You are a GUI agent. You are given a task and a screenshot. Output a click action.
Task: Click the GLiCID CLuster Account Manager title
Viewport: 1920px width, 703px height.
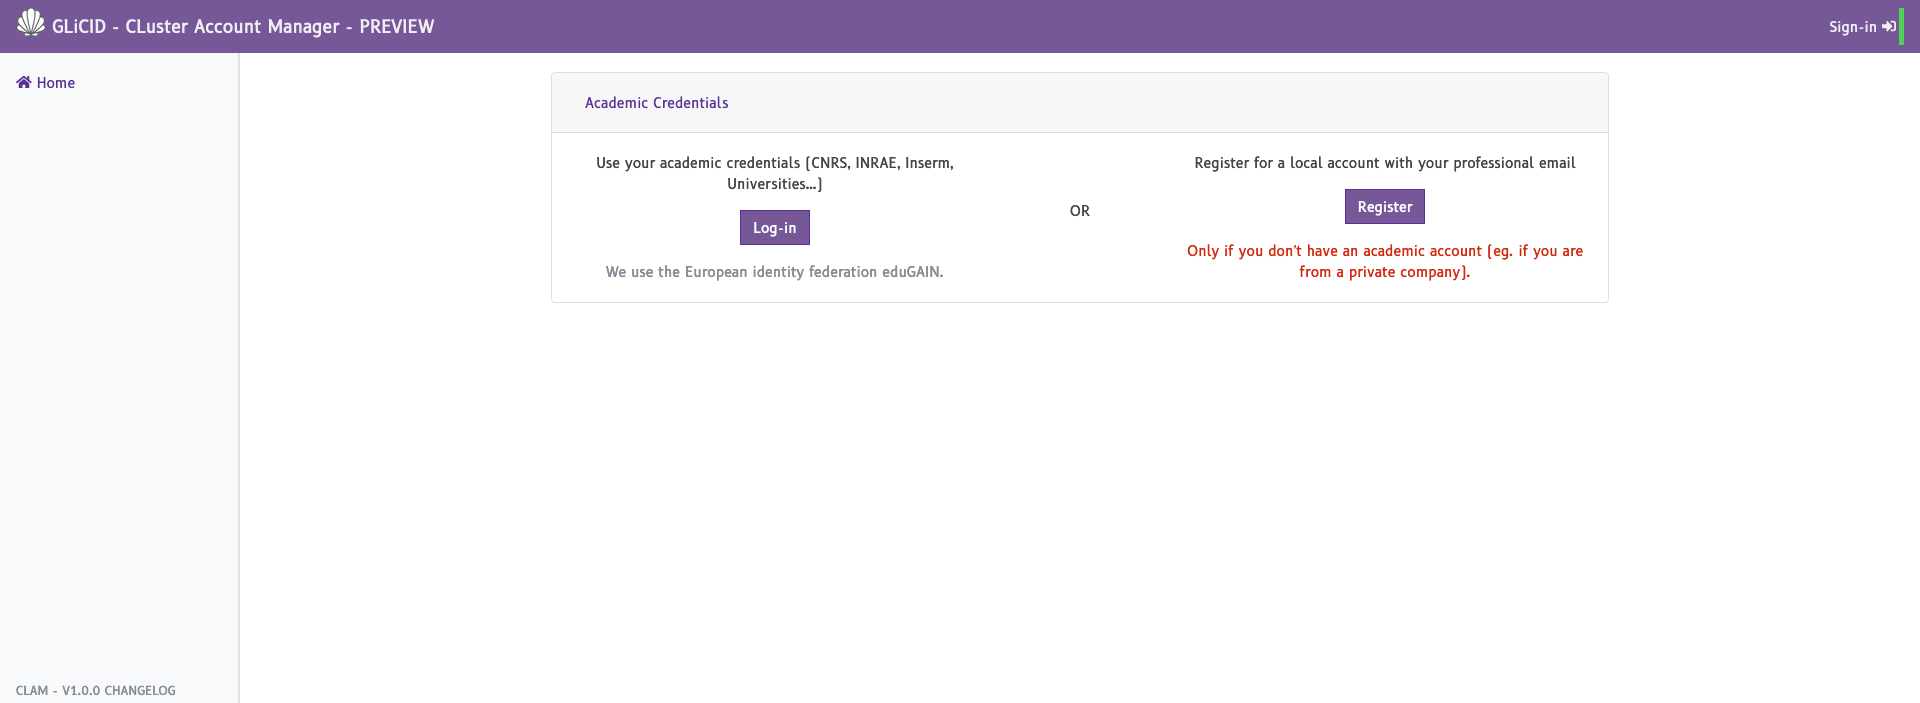click(x=195, y=27)
